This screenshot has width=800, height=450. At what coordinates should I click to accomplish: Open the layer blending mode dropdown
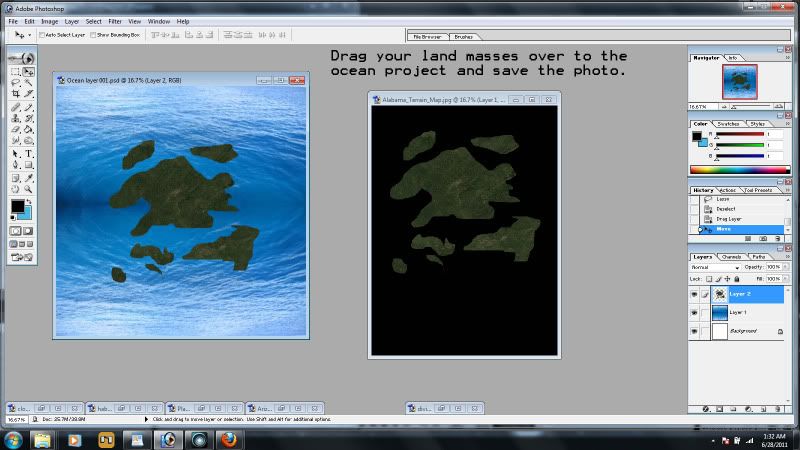pyautogui.click(x=715, y=268)
